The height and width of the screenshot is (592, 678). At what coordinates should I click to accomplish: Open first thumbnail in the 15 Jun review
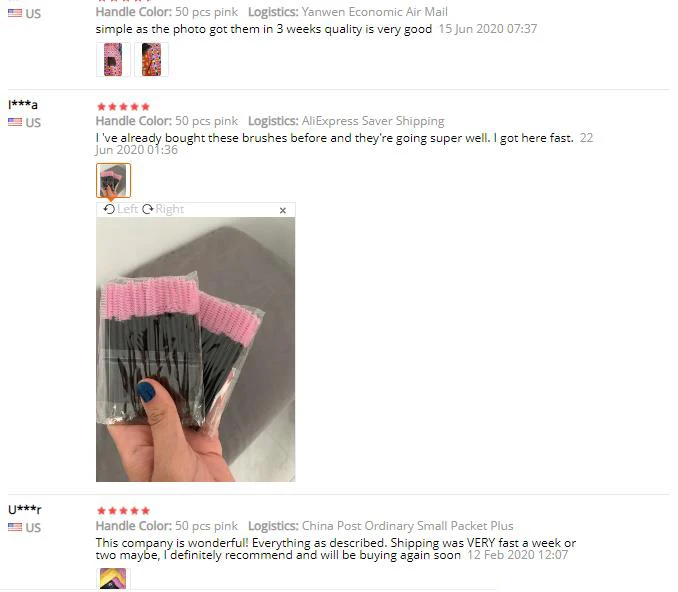click(x=113, y=60)
